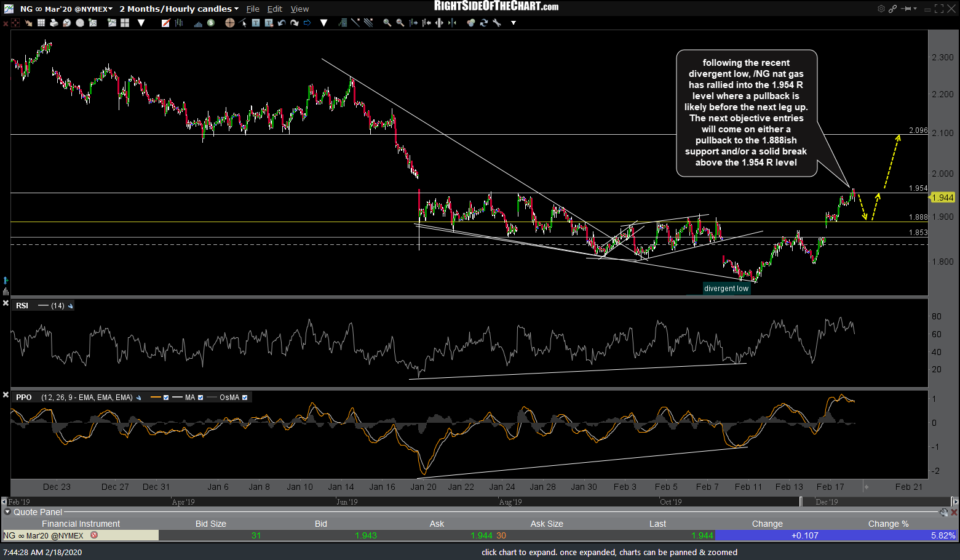Select the NG Mar'20 @NYMEX quote row
This screenshot has height=560, width=960.
(x=45, y=535)
